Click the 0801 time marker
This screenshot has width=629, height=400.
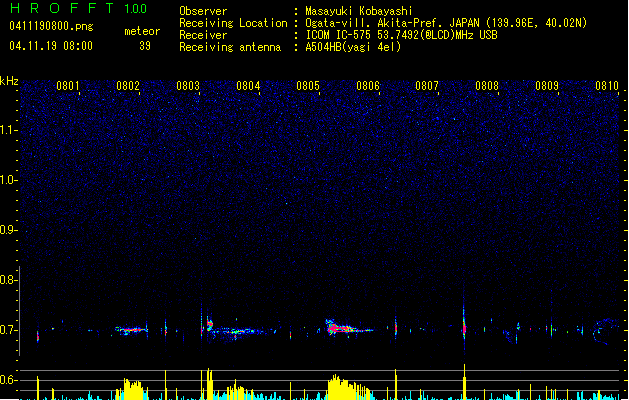[68, 86]
